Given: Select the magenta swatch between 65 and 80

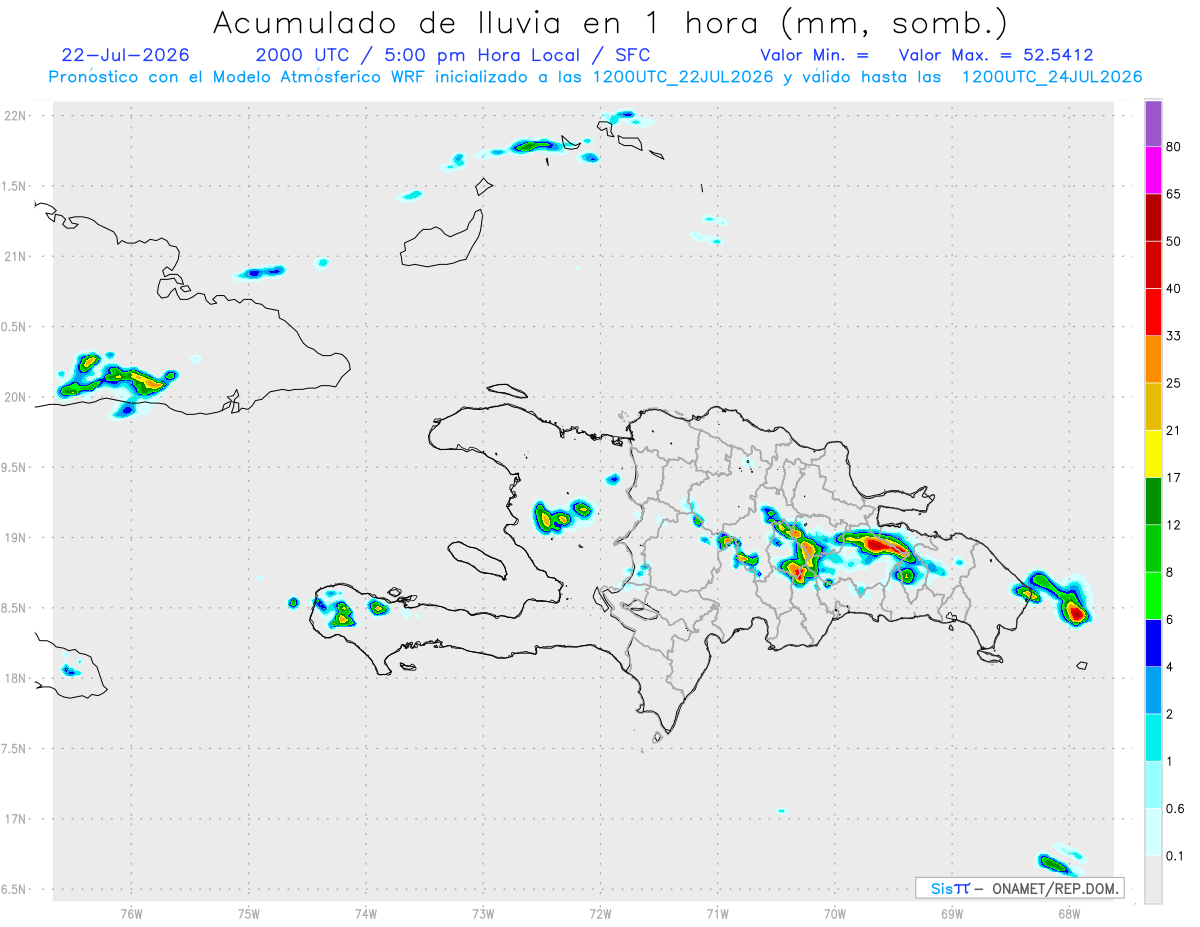Looking at the screenshot, I should (x=1153, y=170).
